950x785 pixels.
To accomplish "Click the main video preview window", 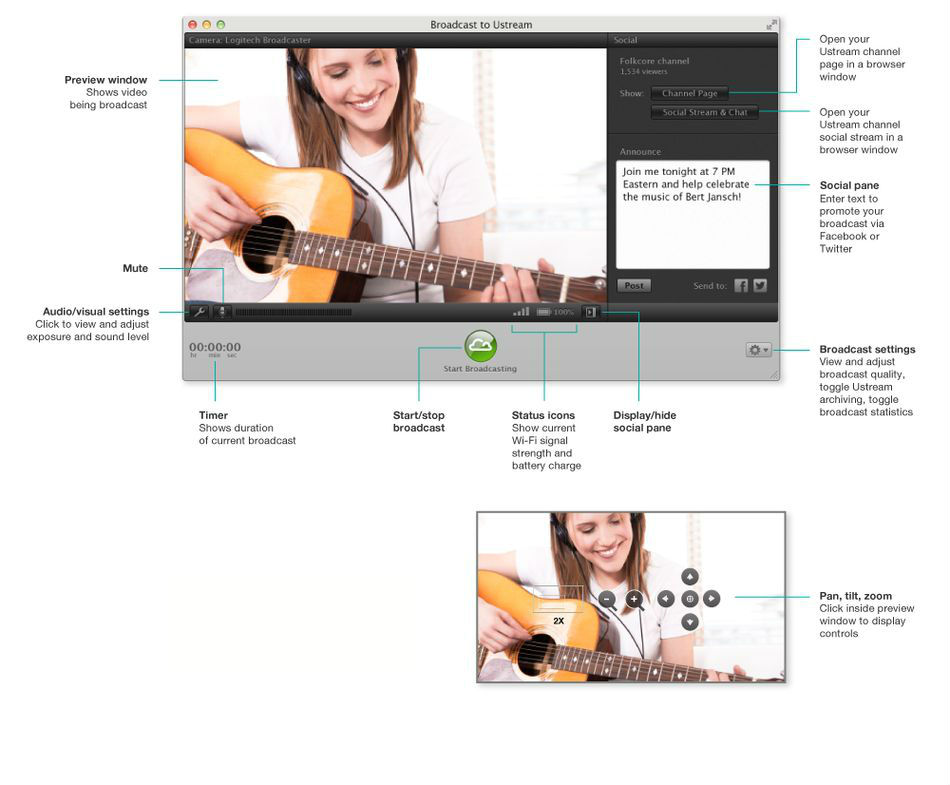I will 396,175.
